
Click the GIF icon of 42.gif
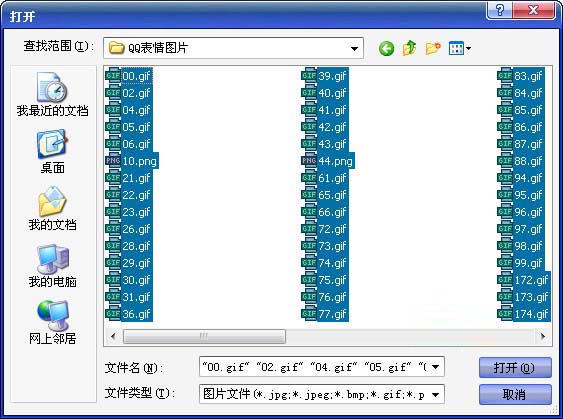coord(309,127)
